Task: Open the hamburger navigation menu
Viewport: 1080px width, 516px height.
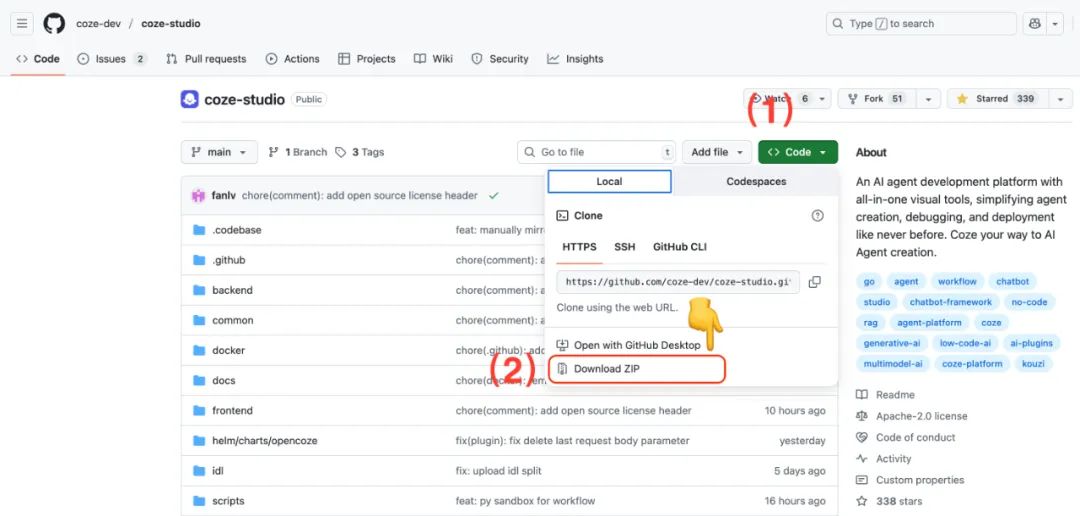Action: click(22, 23)
